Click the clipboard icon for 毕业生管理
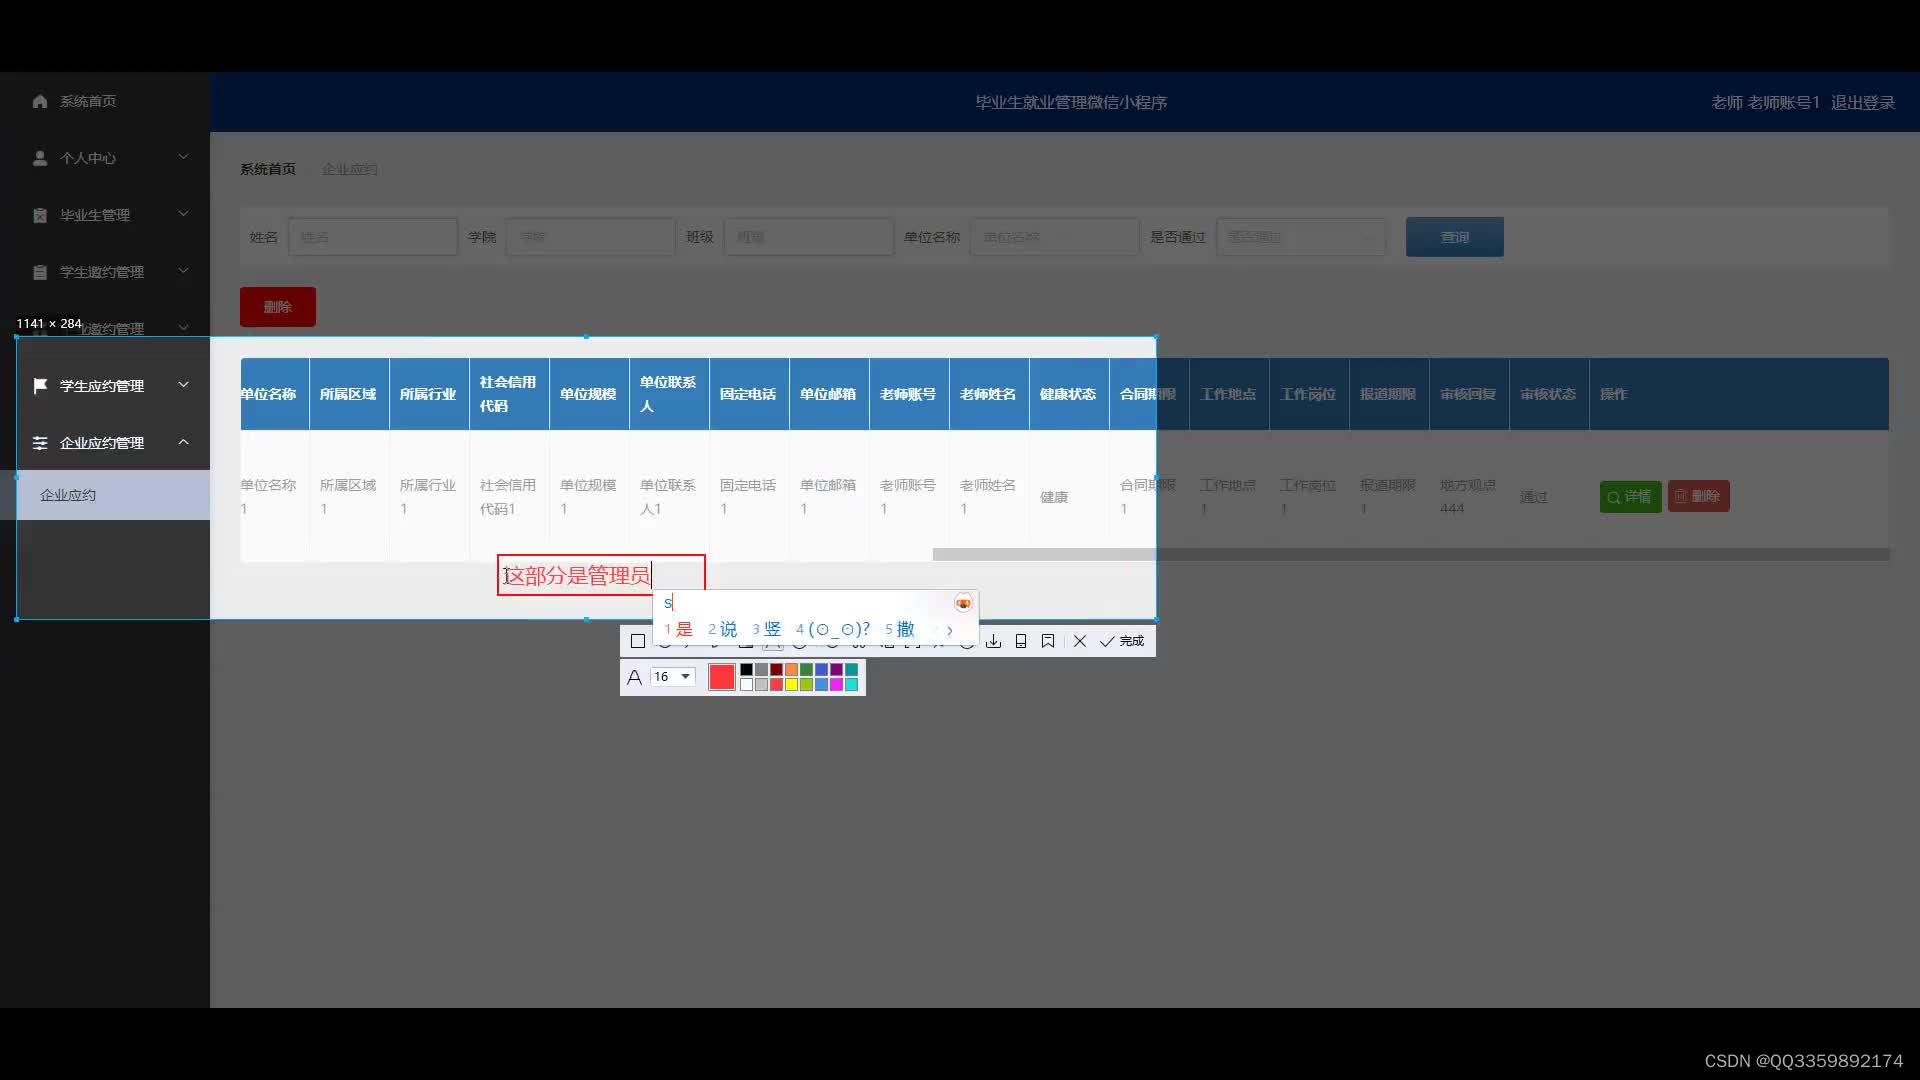 click(40, 215)
